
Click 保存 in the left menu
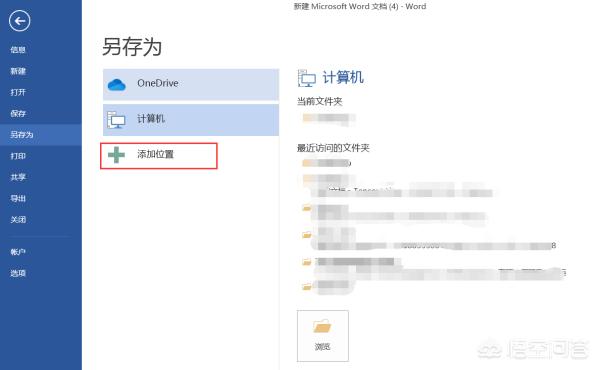pos(18,114)
